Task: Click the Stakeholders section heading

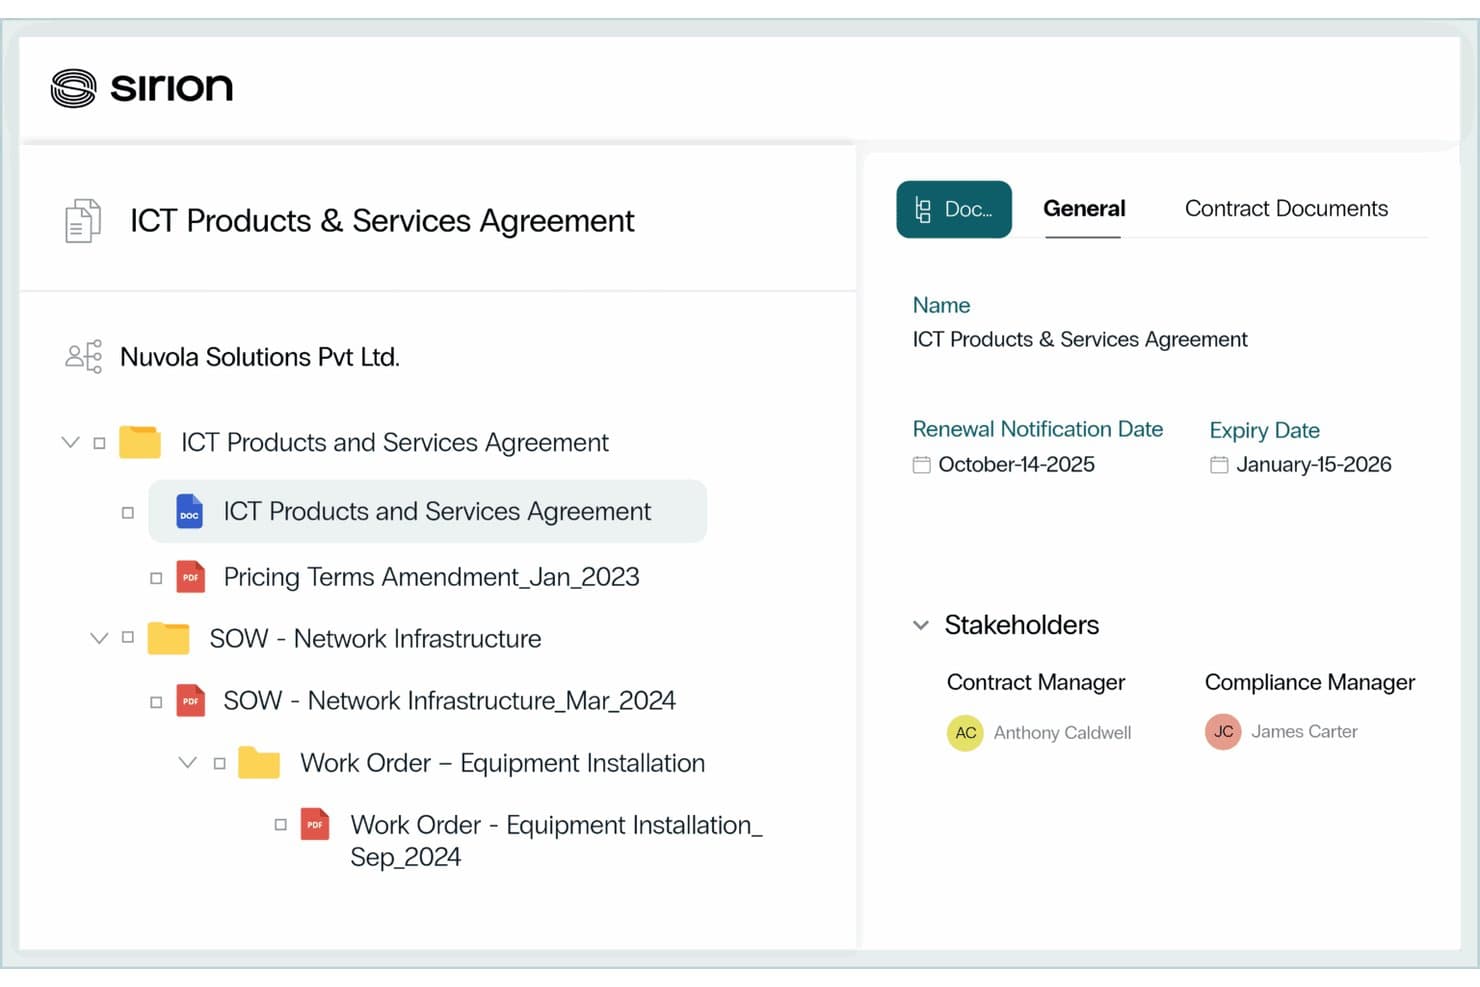Action: click(1022, 625)
